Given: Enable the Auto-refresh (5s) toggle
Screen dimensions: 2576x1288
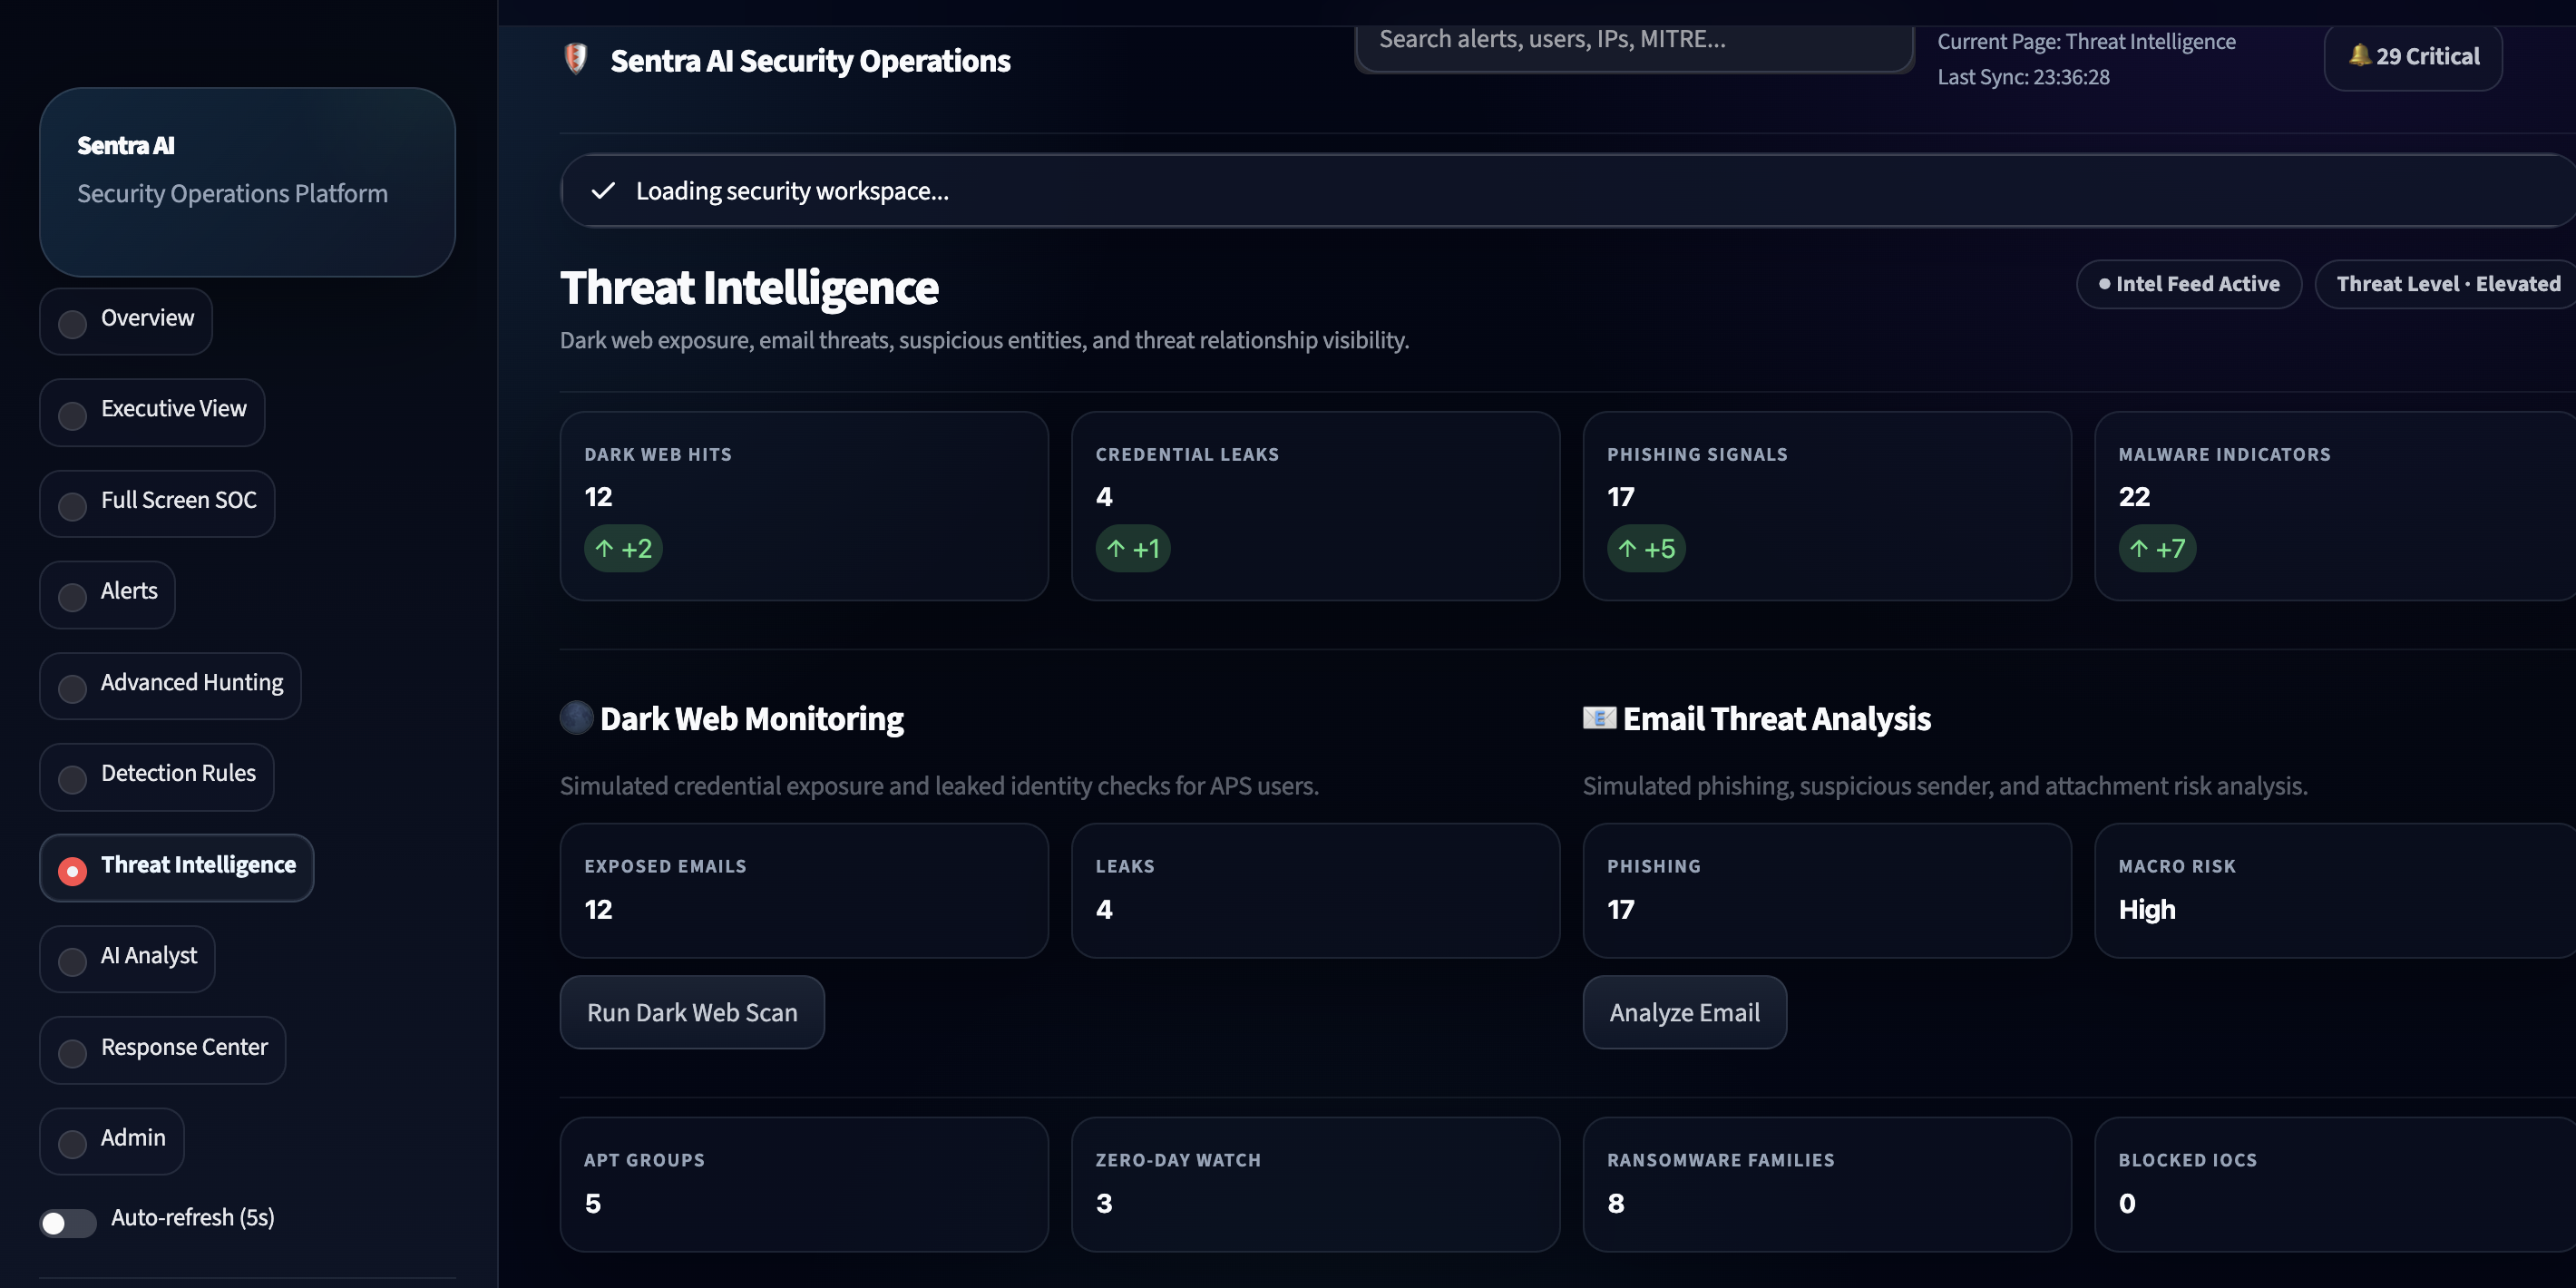Looking at the screenshot, I should pos(68,1222).
